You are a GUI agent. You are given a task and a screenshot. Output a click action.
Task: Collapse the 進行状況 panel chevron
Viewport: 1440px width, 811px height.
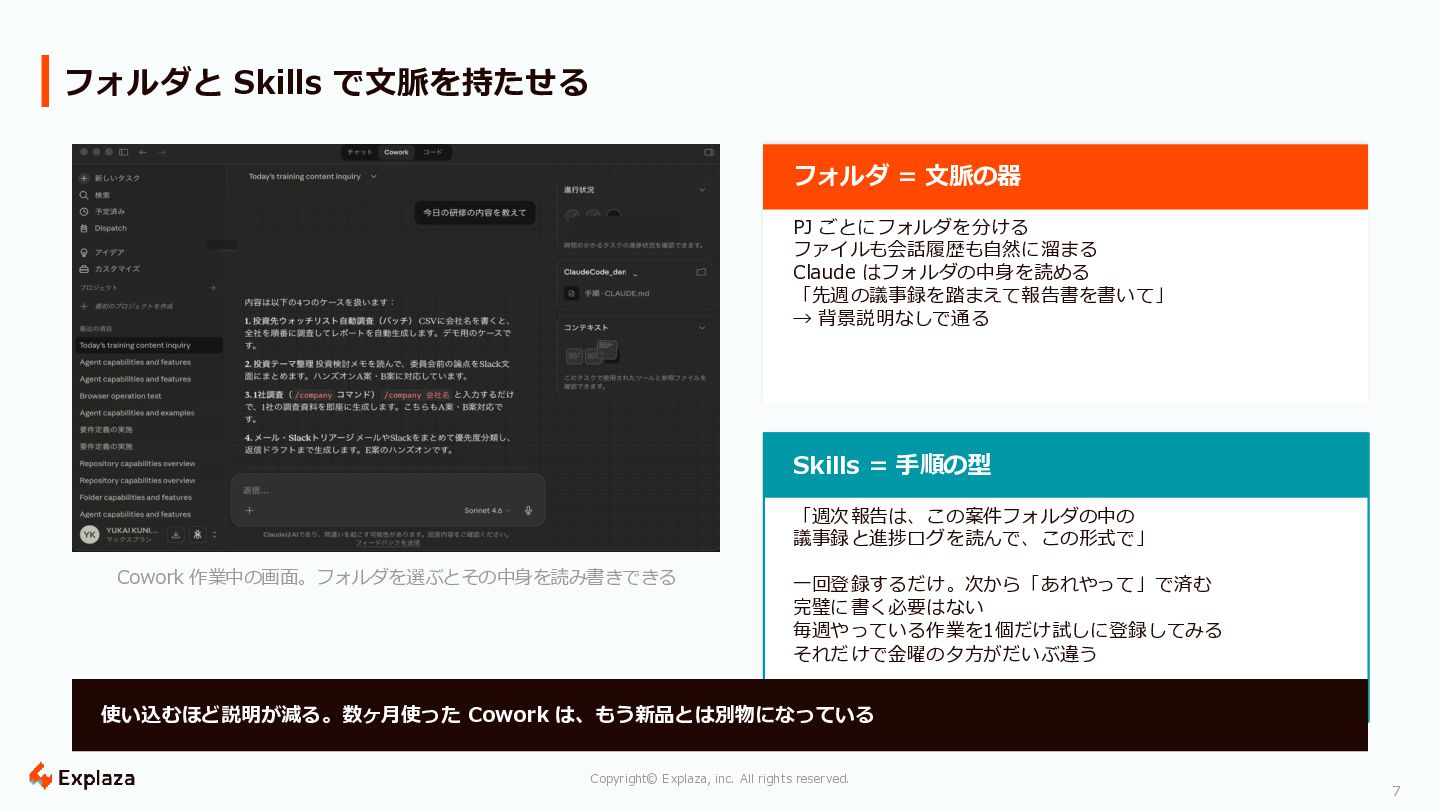(702, 189)
